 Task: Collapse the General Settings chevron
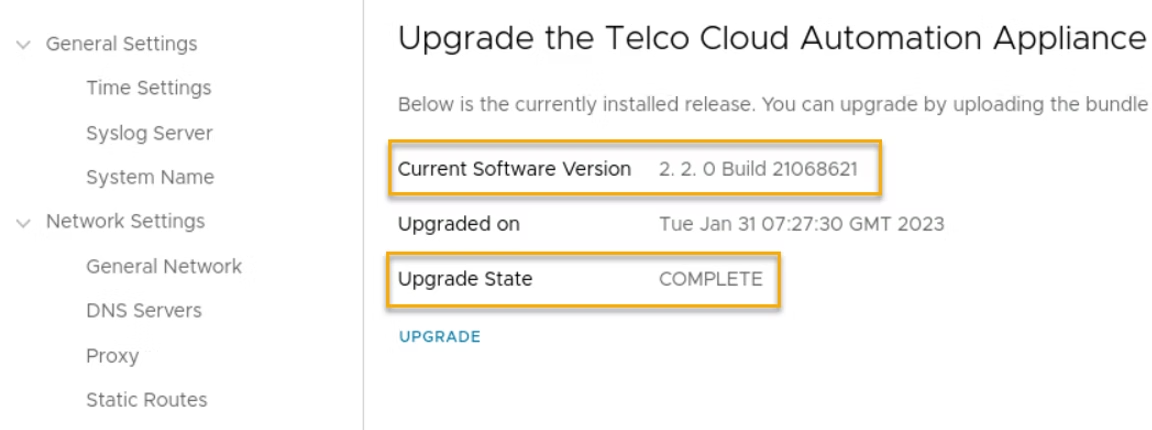point(23,44)
